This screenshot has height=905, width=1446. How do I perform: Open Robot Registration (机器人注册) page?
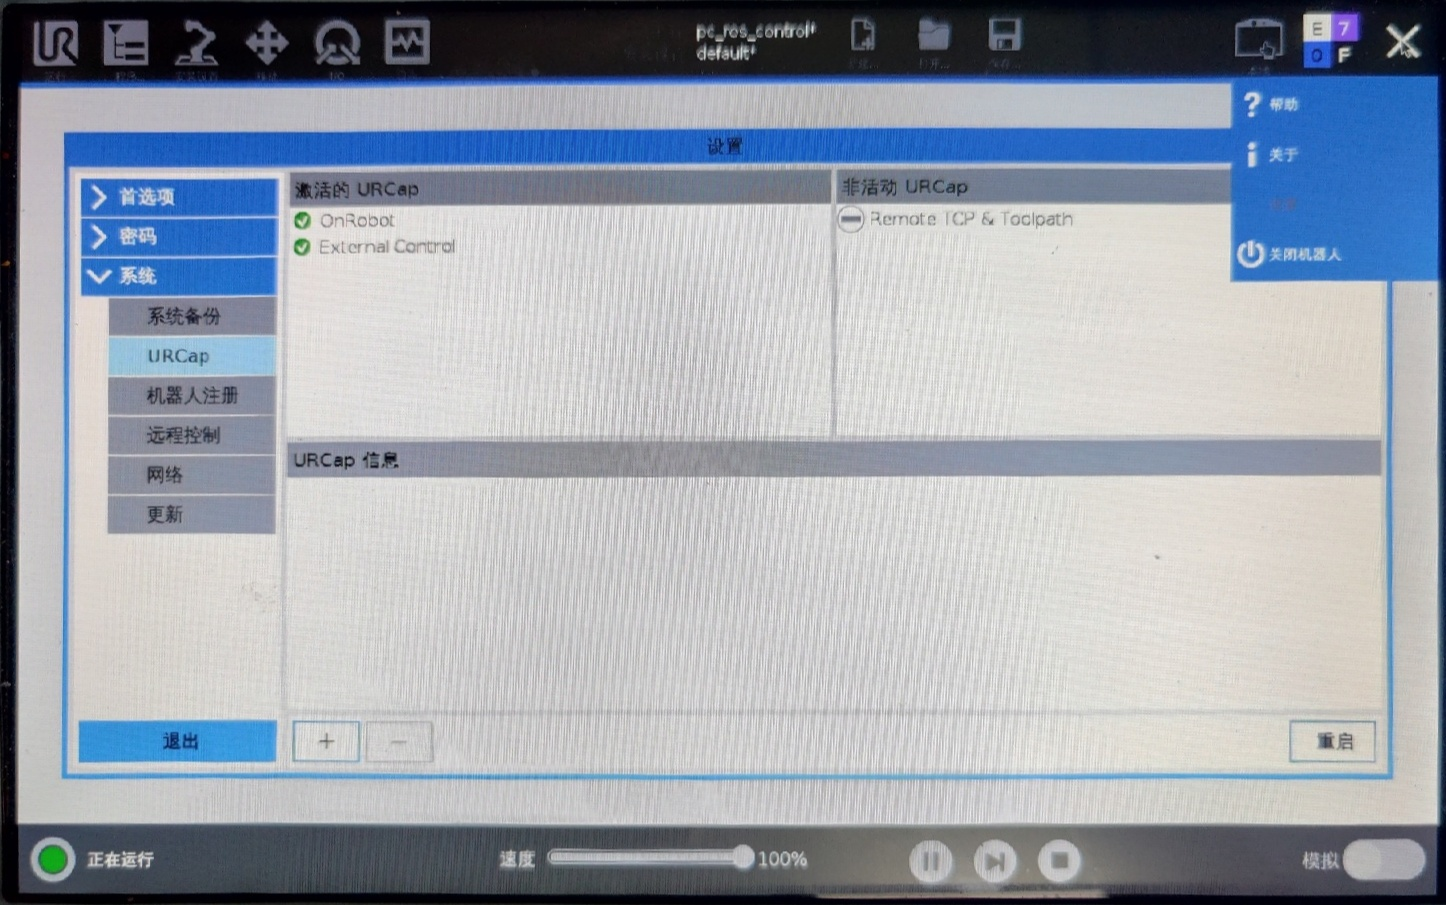point(192,395)
